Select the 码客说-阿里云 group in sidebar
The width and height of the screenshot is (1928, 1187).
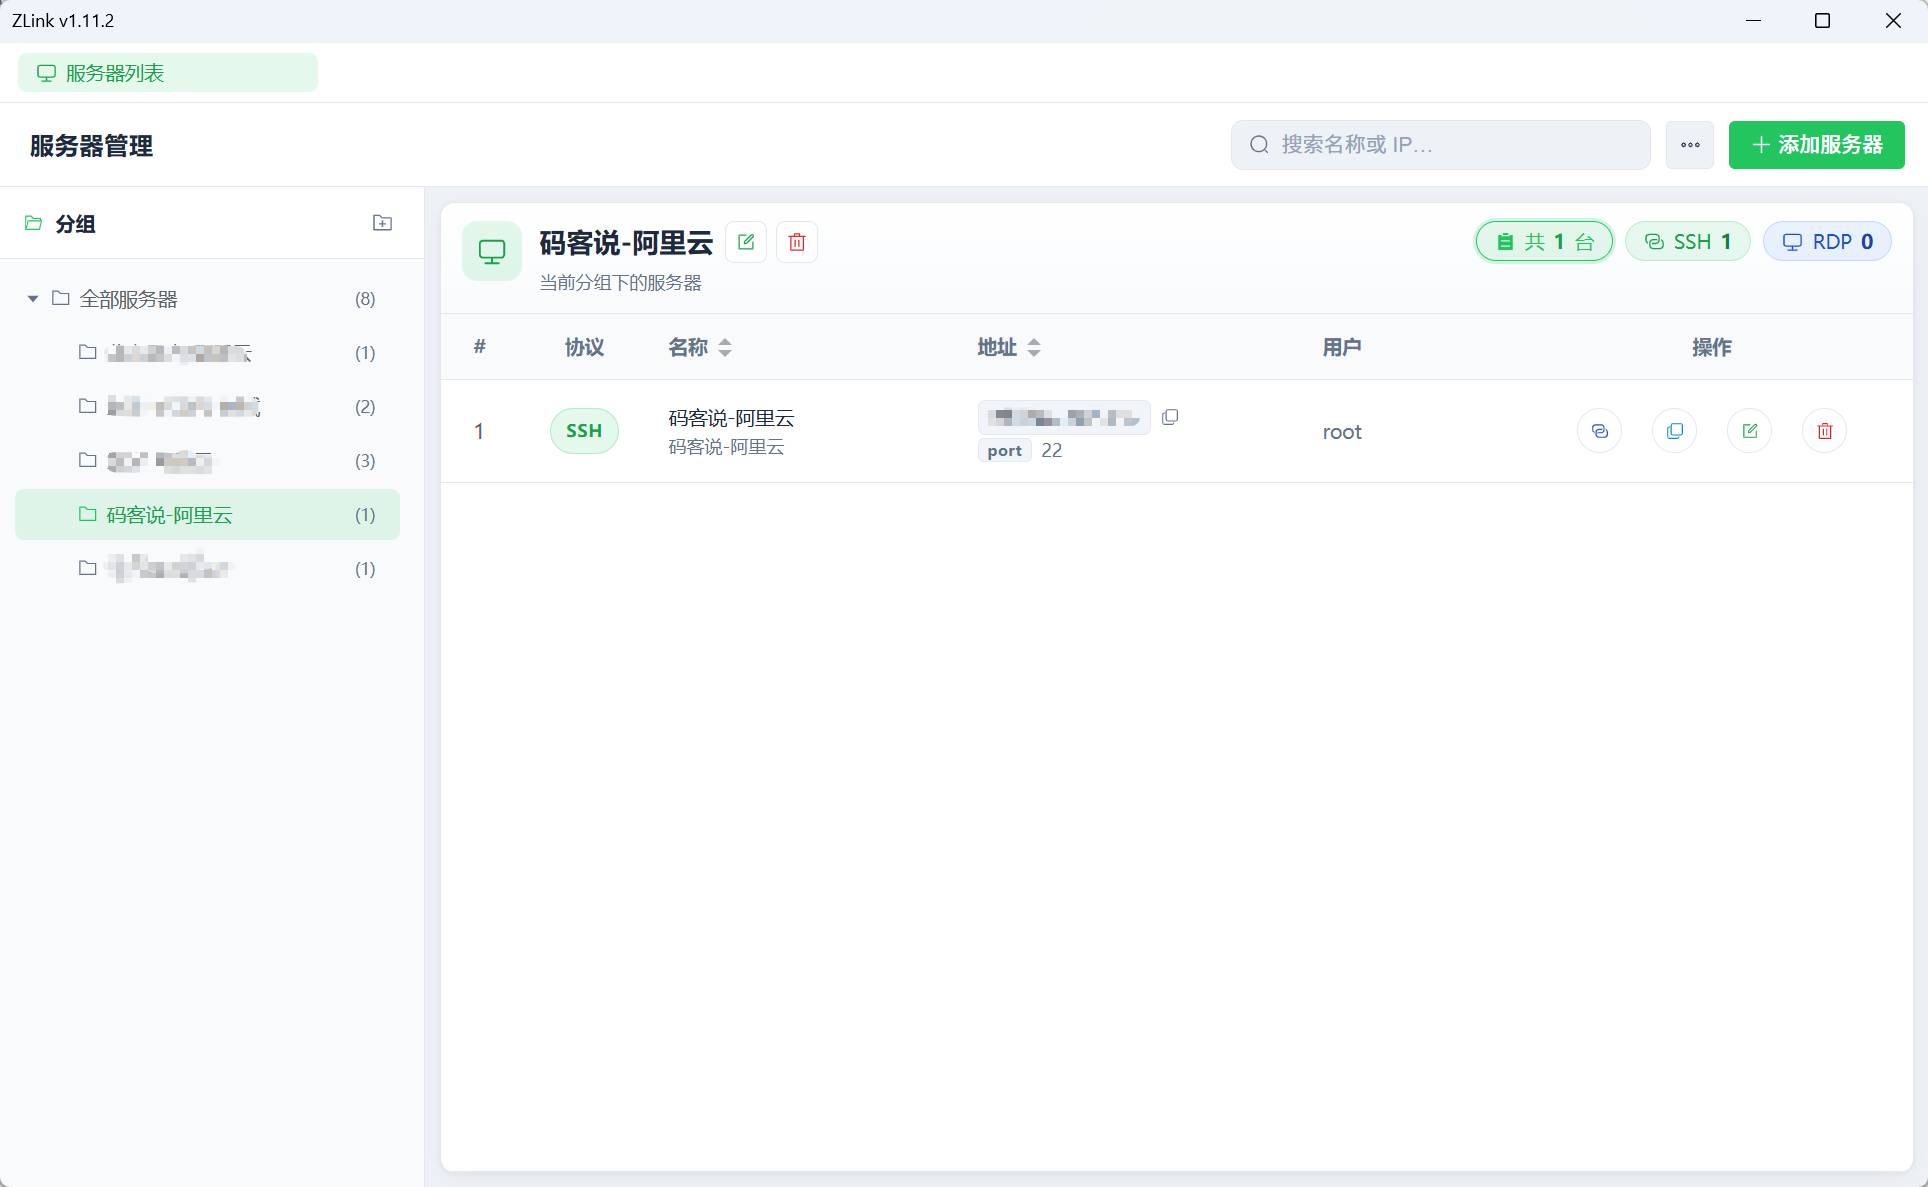coord(207,515)
